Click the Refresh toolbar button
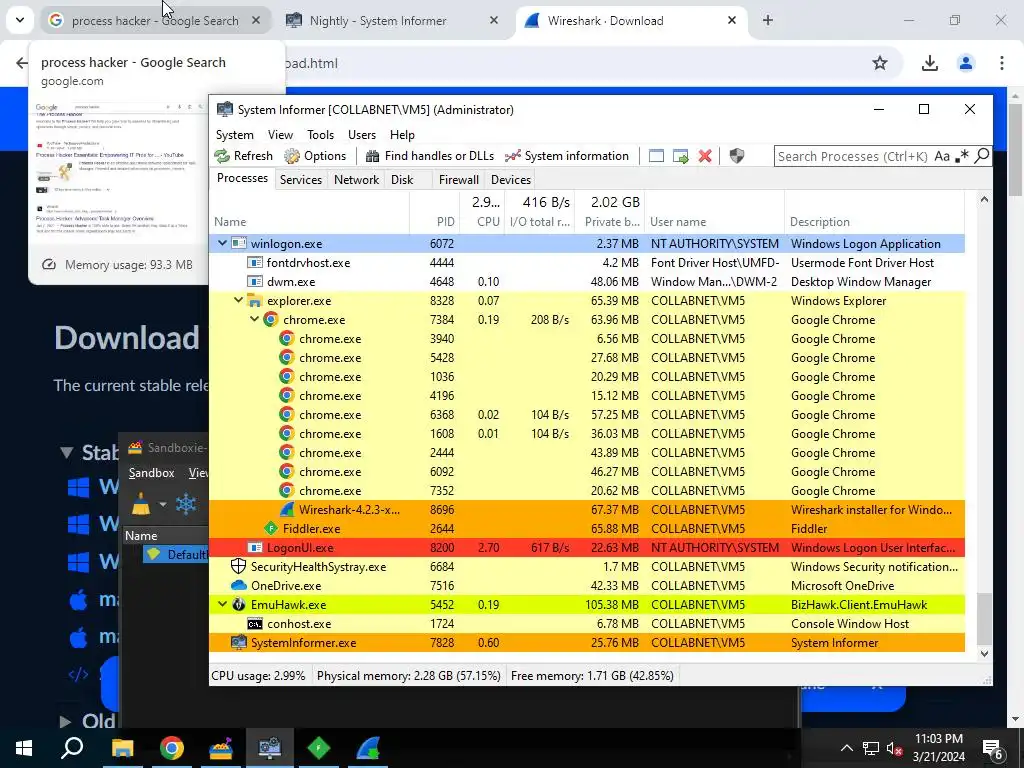 244,156
